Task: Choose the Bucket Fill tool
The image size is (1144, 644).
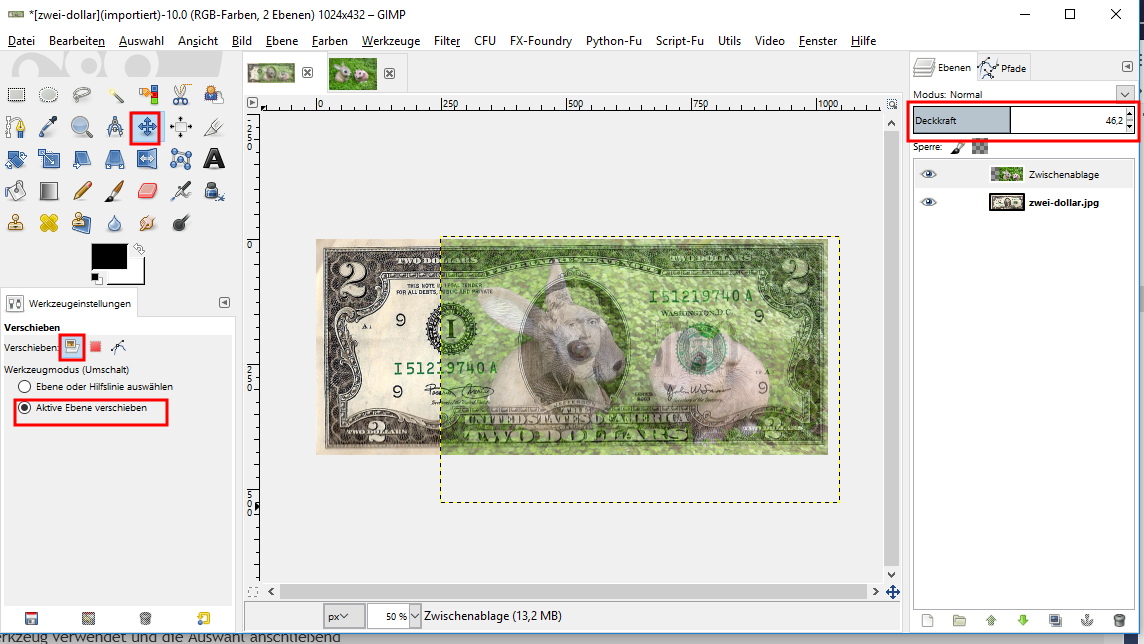Action: coord(16,191)
